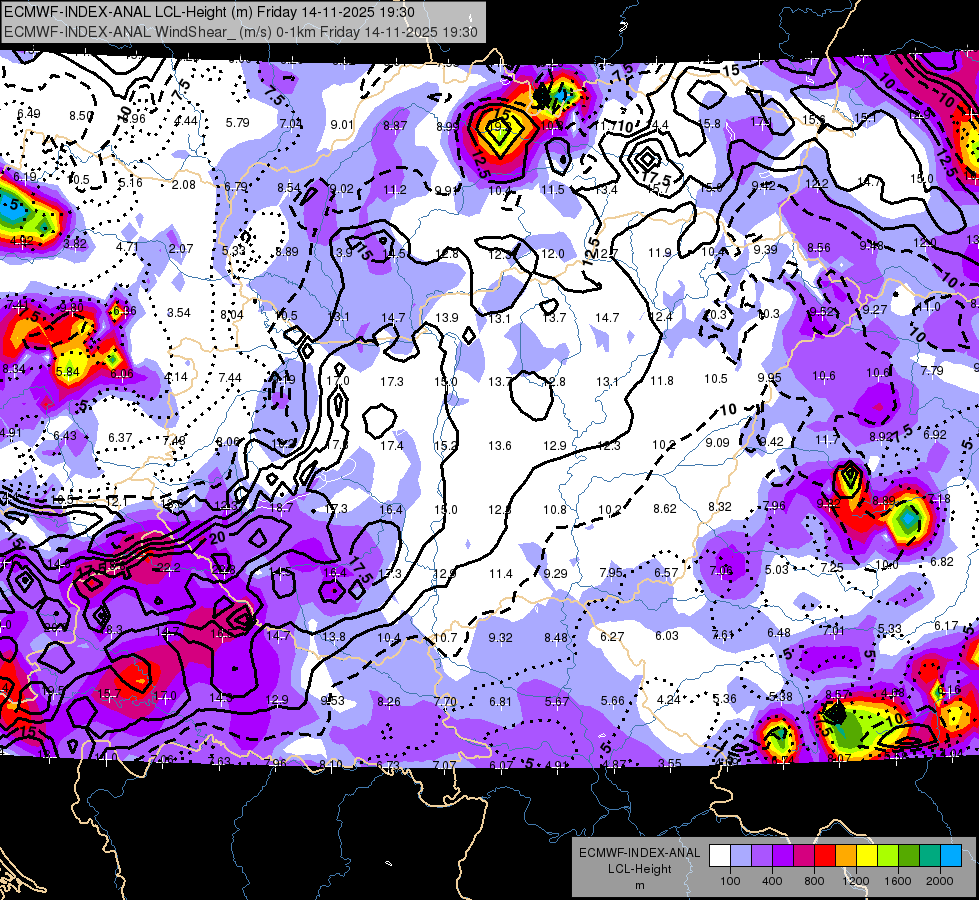Click the '100' legend tick label
The width and height of the screenshot is (979, 900).
coord(730,881)
